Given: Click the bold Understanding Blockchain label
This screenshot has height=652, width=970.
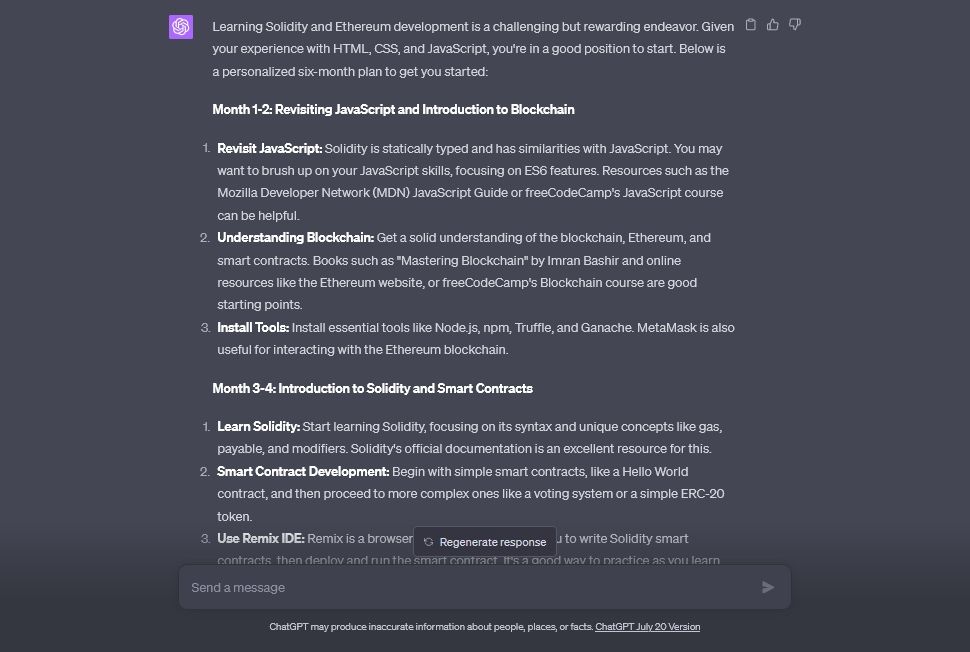Looking at the screenshot, I should pos(295,238).
